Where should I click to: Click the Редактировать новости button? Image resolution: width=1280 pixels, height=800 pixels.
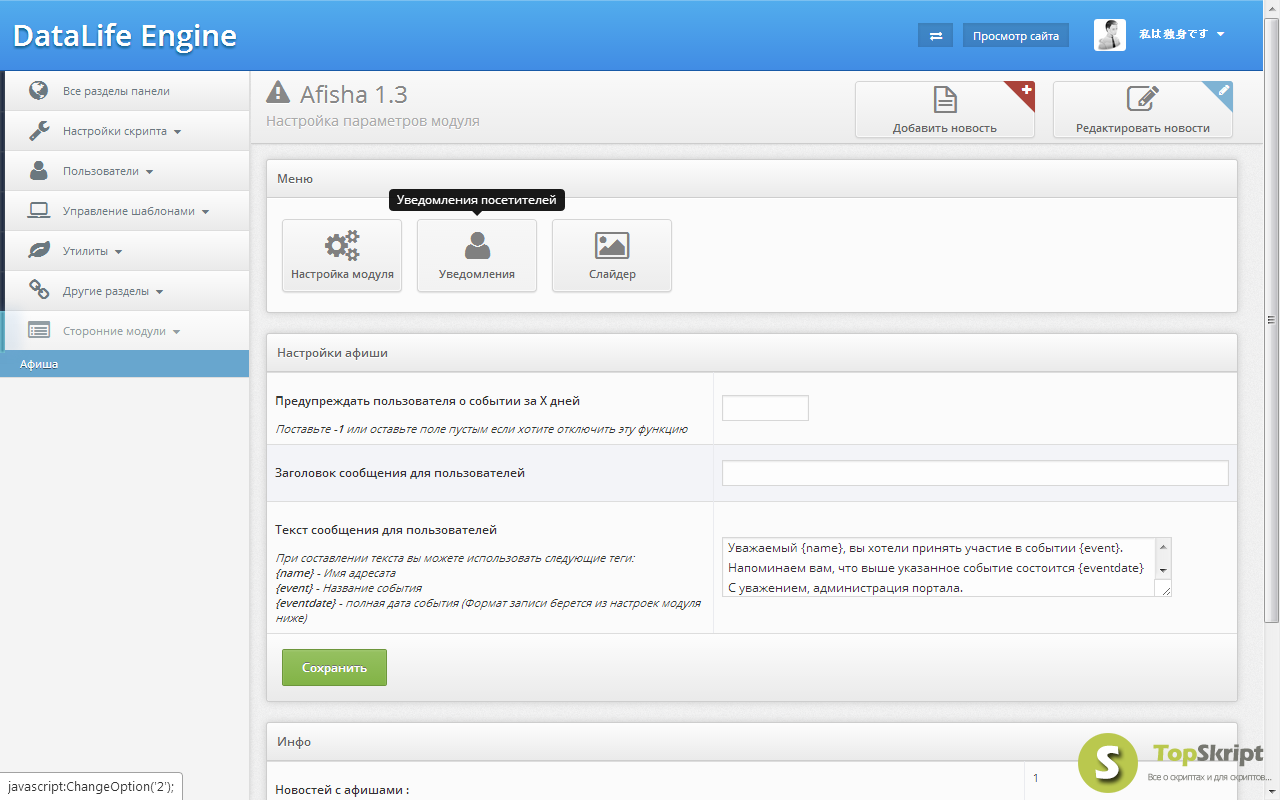pos(1143,109)
